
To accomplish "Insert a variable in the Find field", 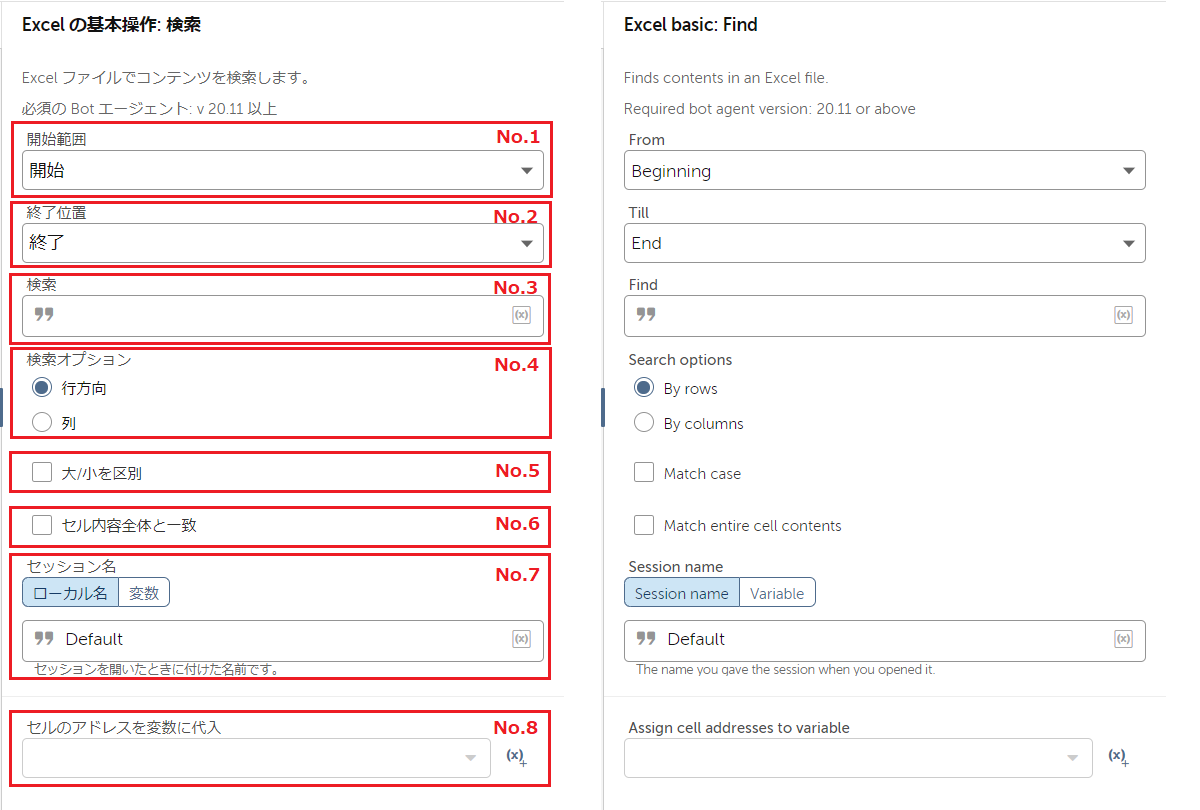I will pos(1123,315).
